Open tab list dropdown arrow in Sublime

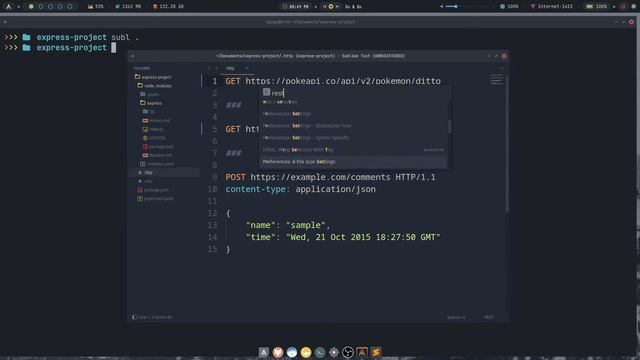click(502, 68)
